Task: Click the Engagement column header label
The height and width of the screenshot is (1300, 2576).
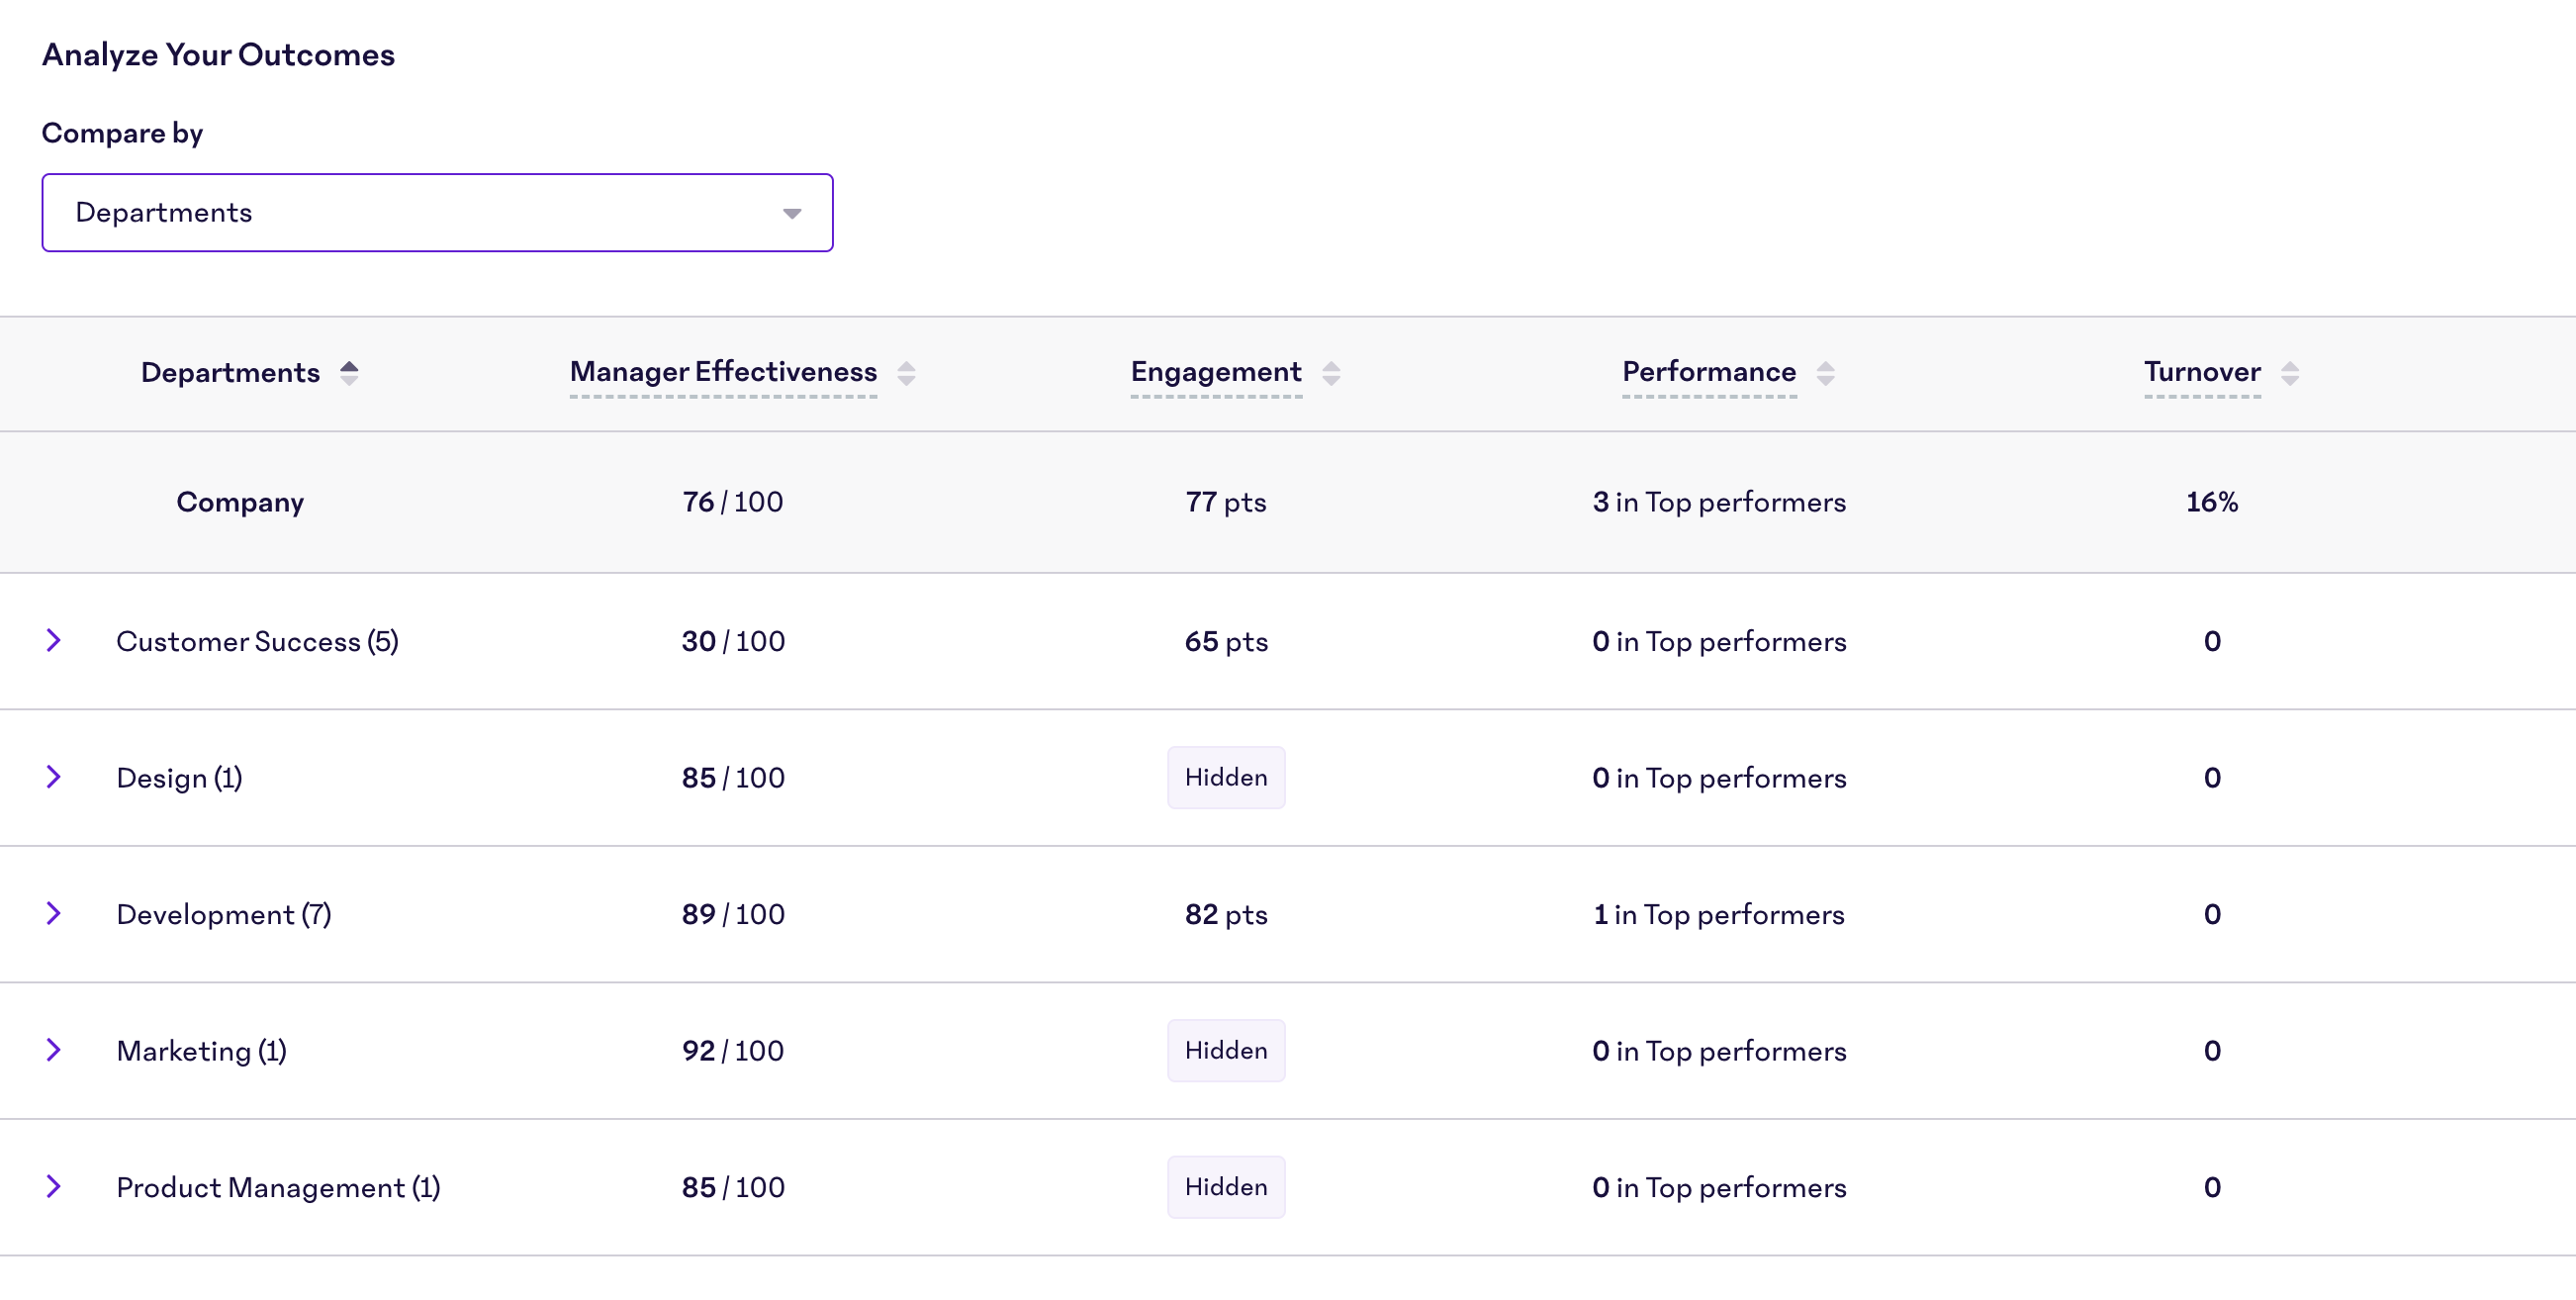Action: (x=1216, y=372)
